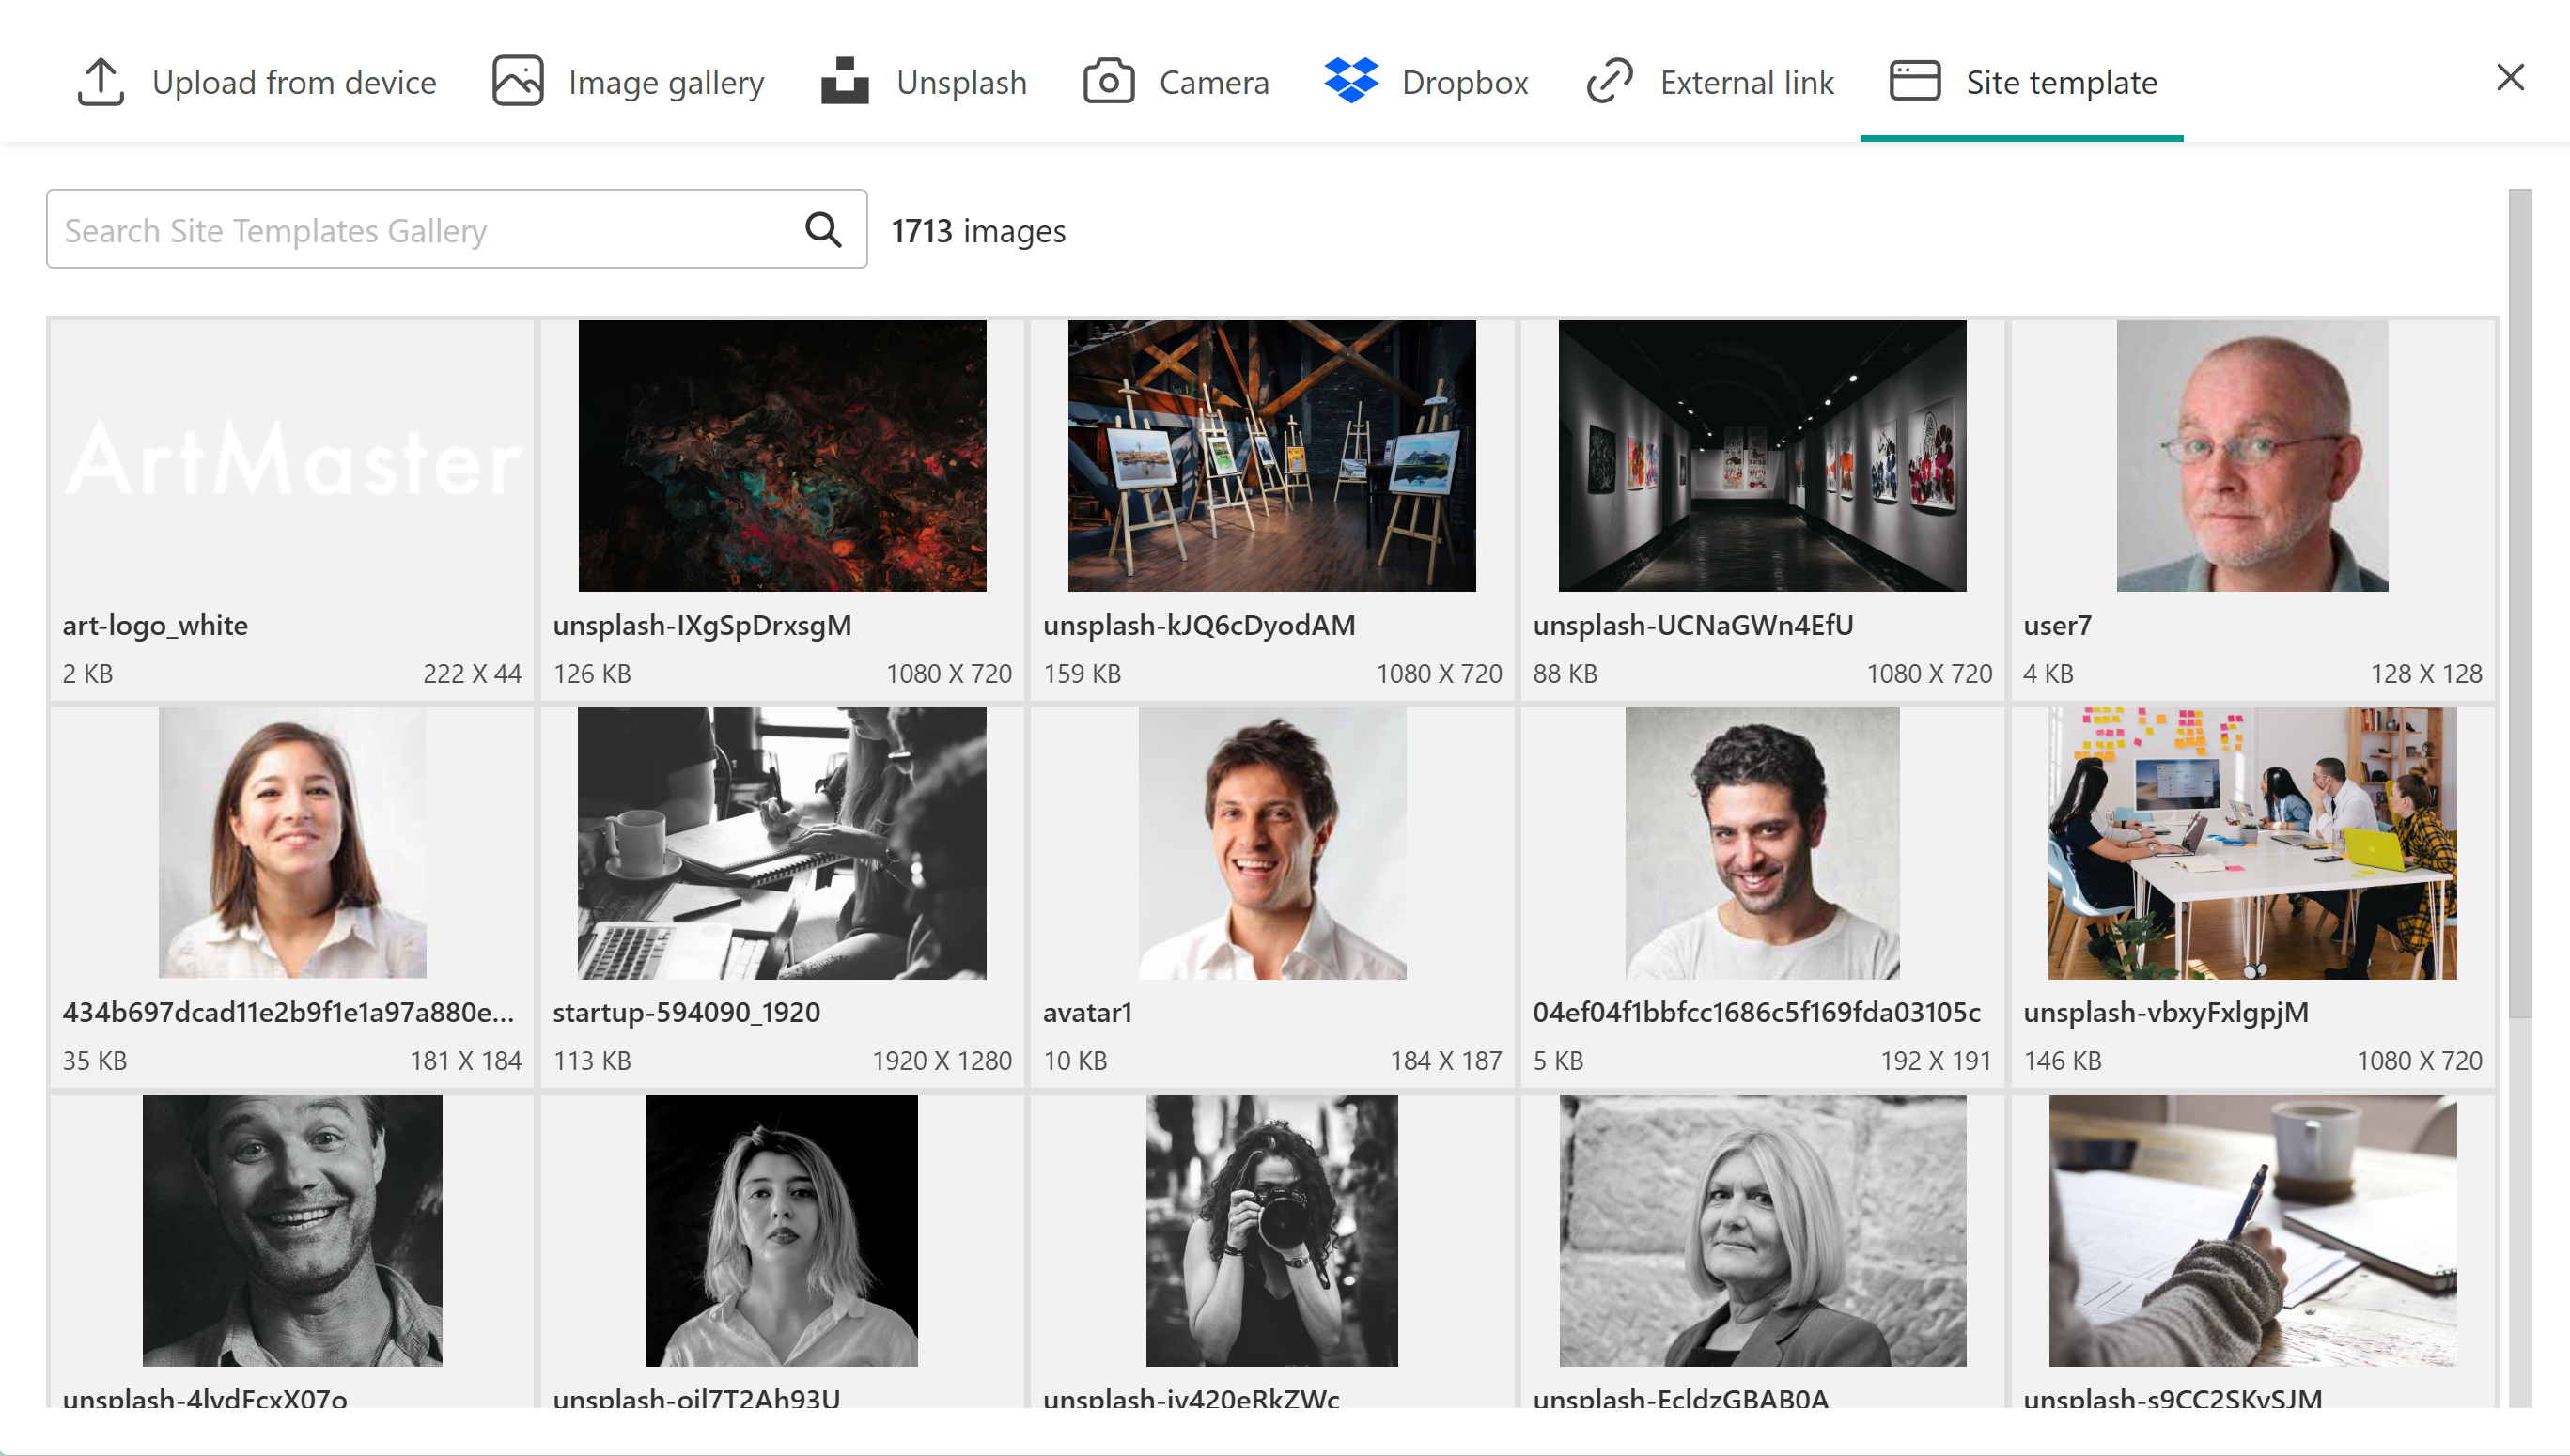Screen dimensions: 2570x1456
Task: Switch to the Unsplash tab label
Action: point(961,82)
